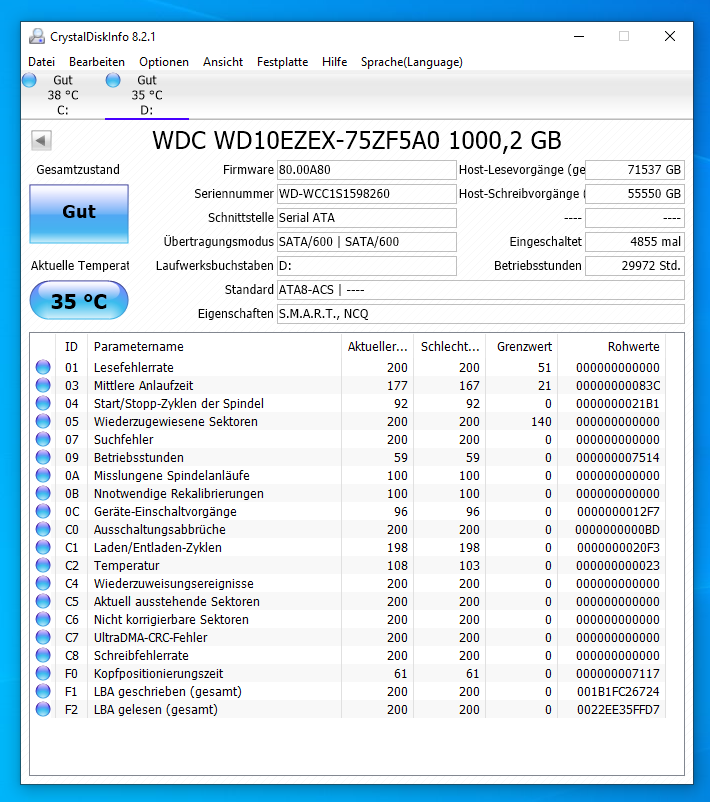710x802 pixels.
Task: Click status orb of Kopfpositionierungszeit row
Action: coord(43,673)
